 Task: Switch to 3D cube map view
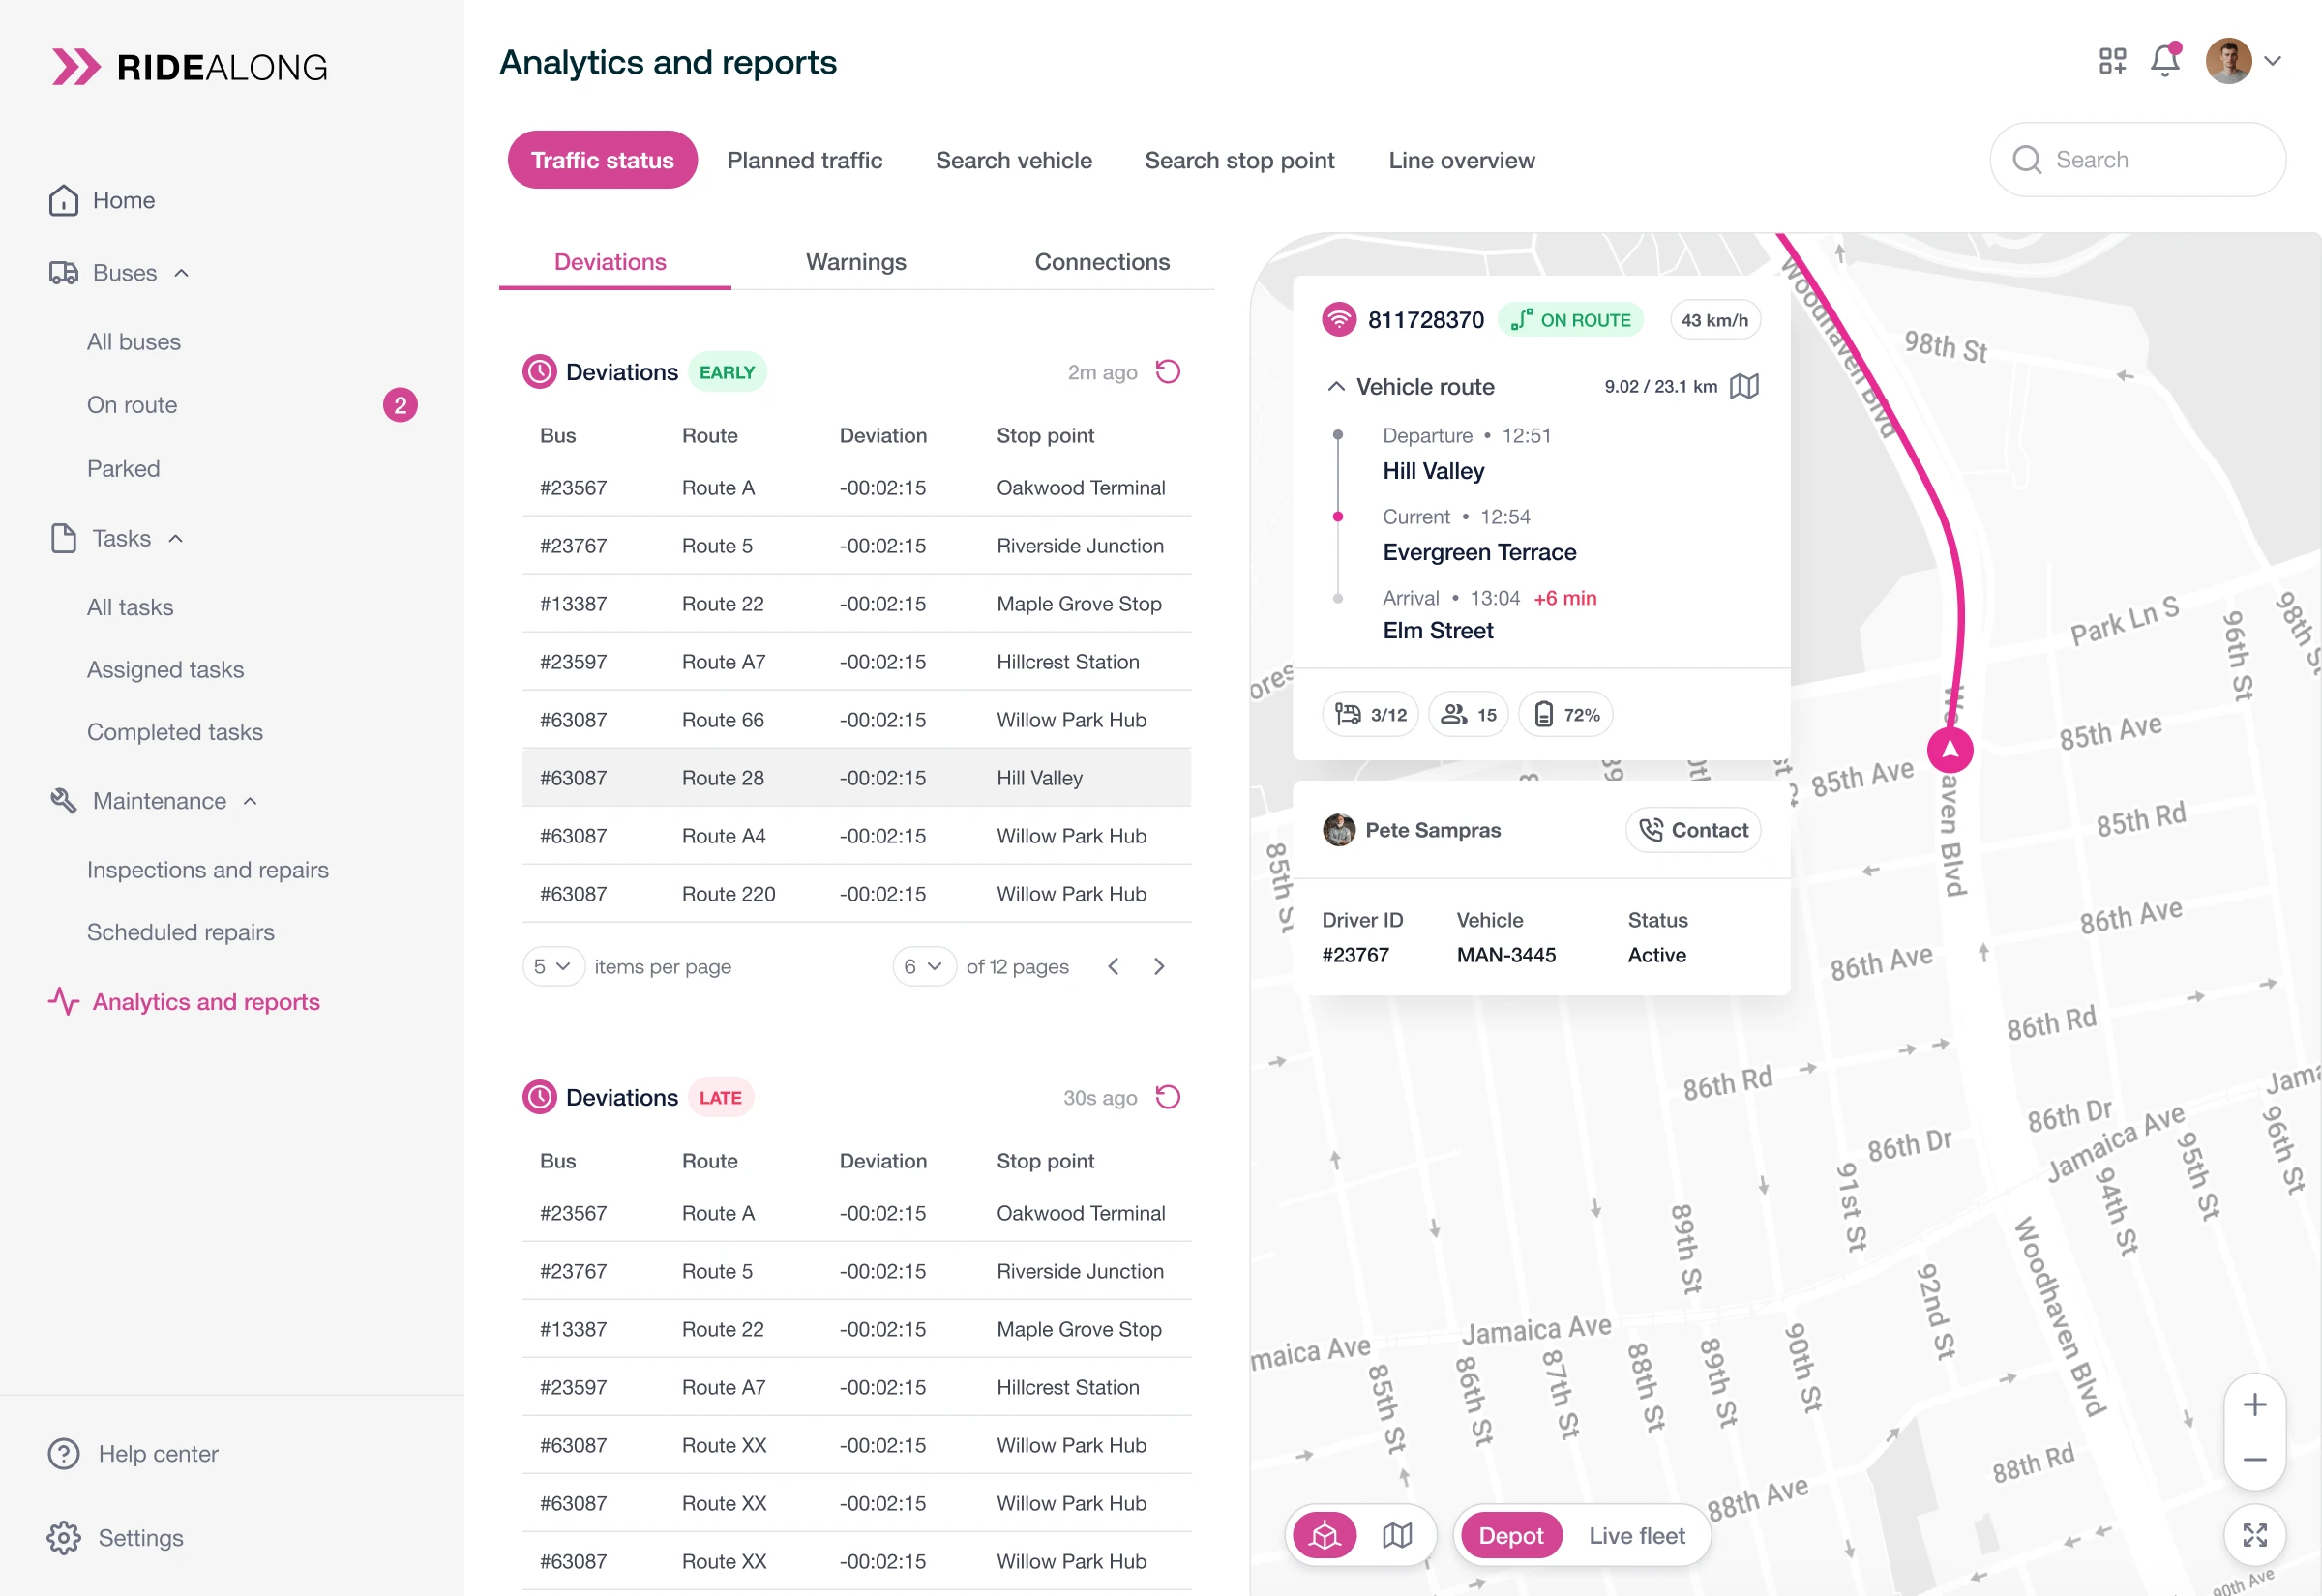1324,1535
